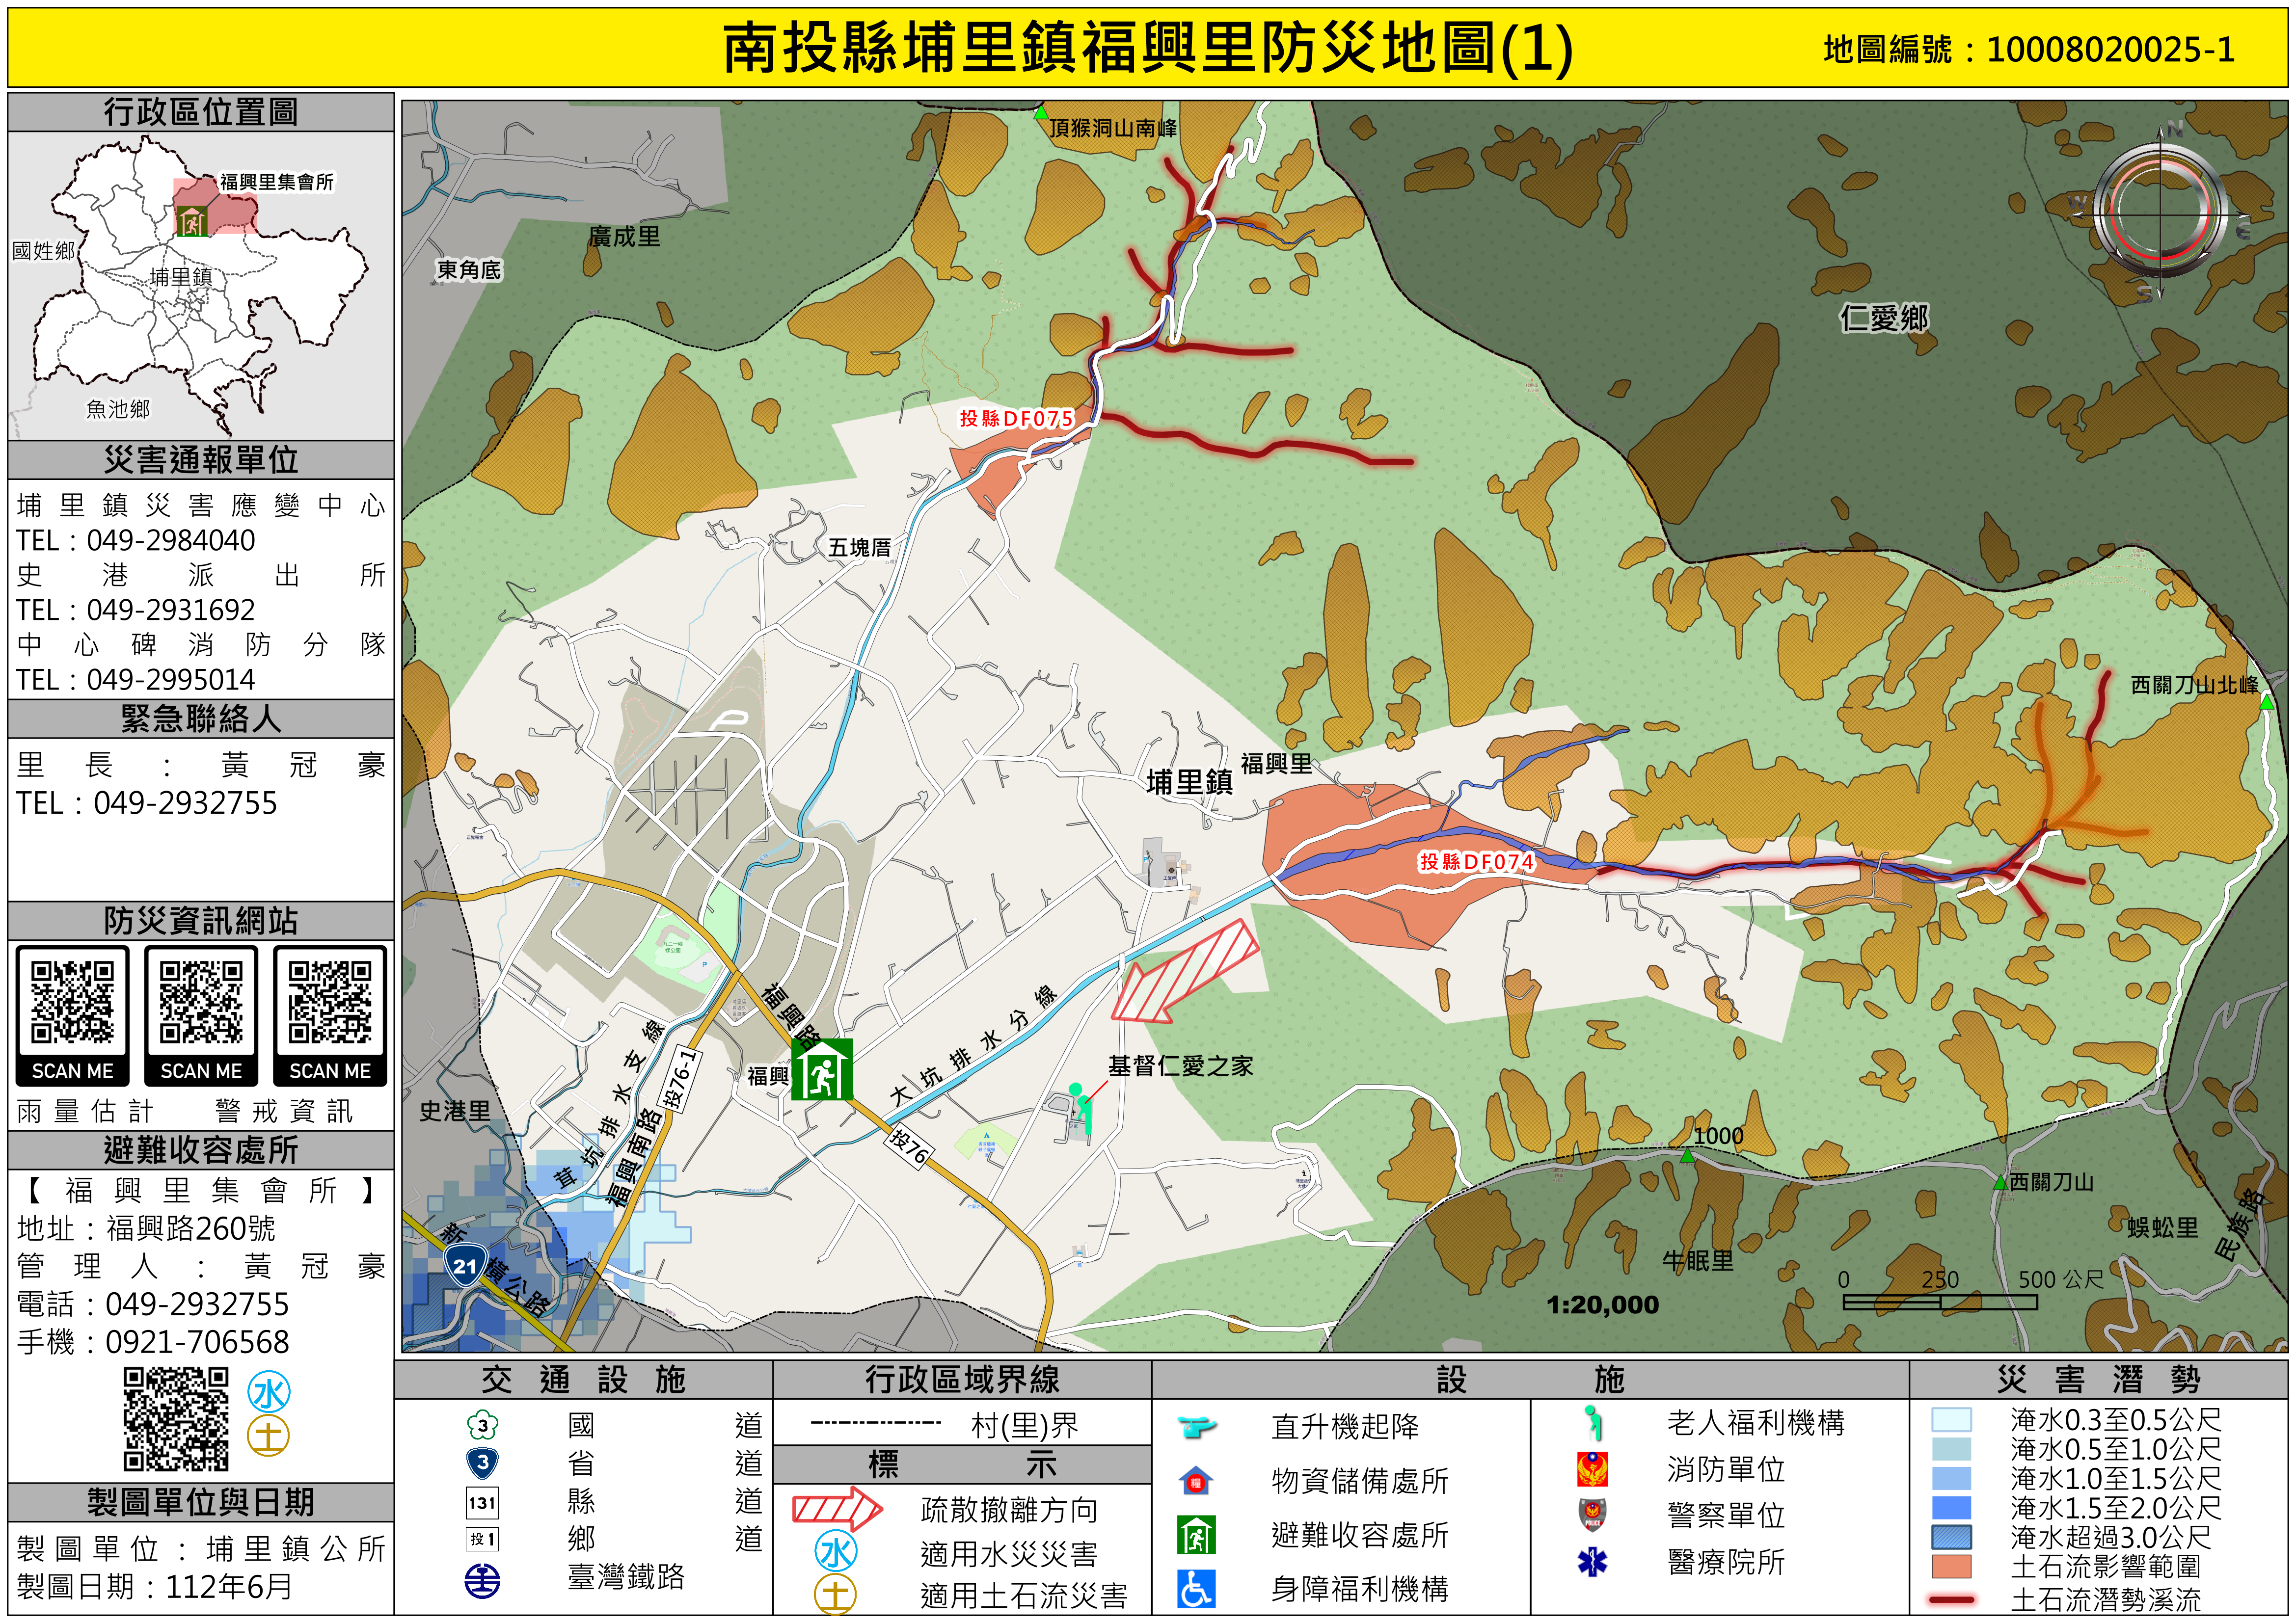Click the green evacuation shelter icon on map
The height and width of the screenshot is (1623, 2296).
tap(822, 1069)
